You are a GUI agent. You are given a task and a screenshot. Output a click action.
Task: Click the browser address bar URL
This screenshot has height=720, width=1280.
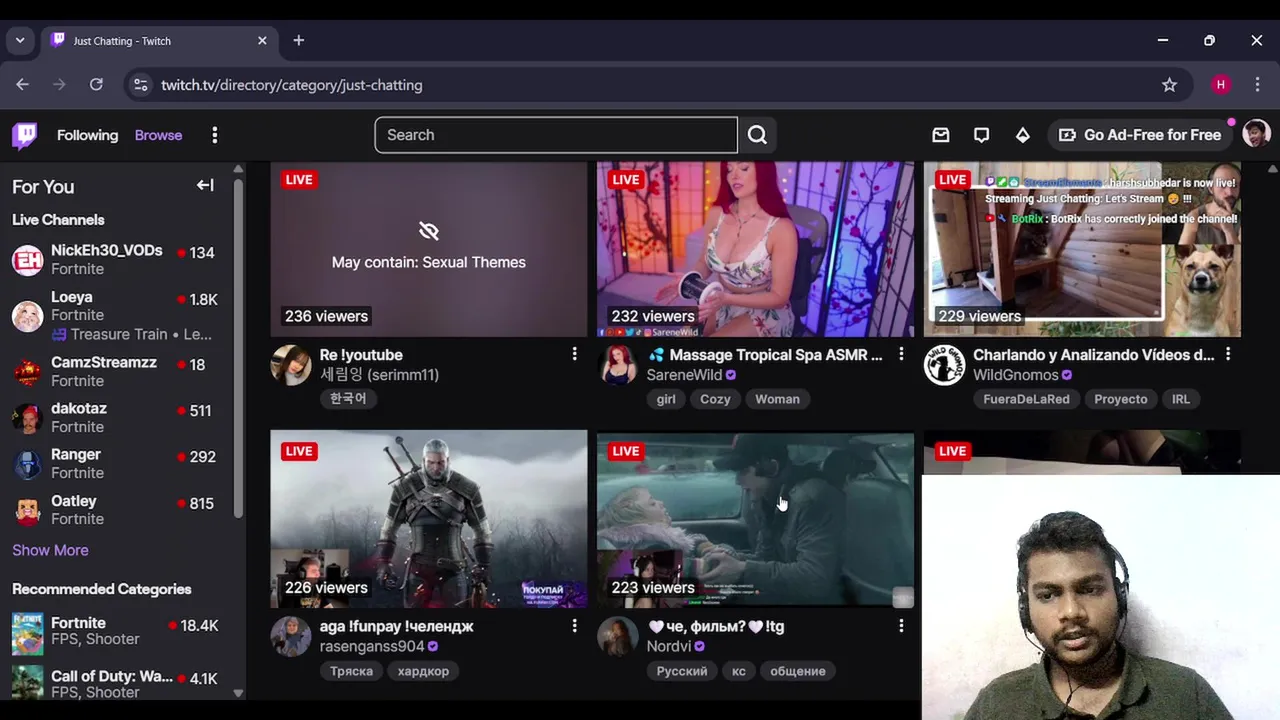click(x=292, y=85)
